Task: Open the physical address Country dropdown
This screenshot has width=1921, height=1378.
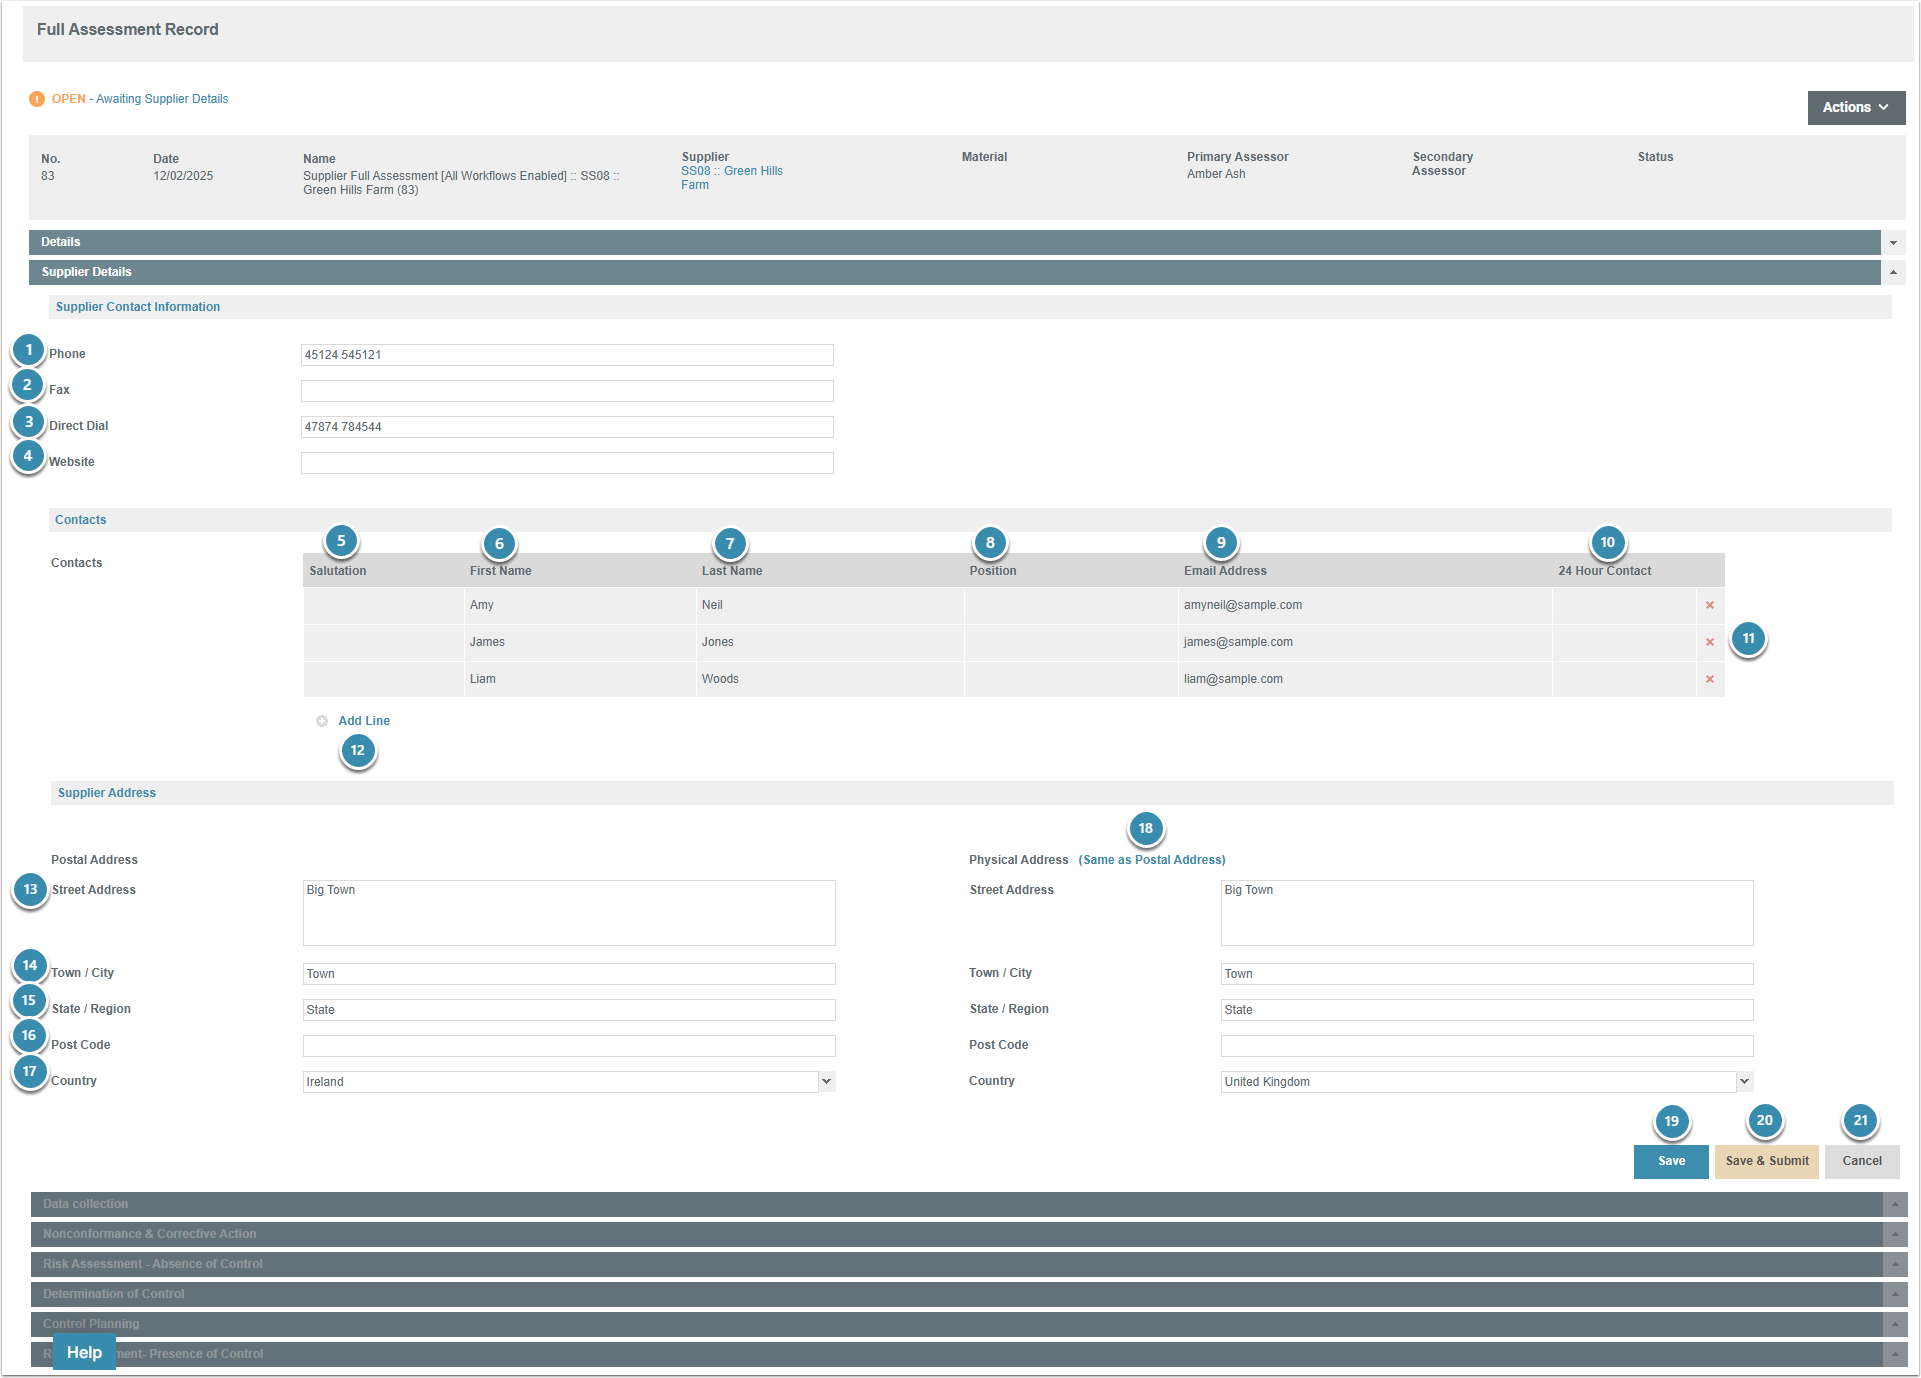Action: click(x=1744, y=1081)
